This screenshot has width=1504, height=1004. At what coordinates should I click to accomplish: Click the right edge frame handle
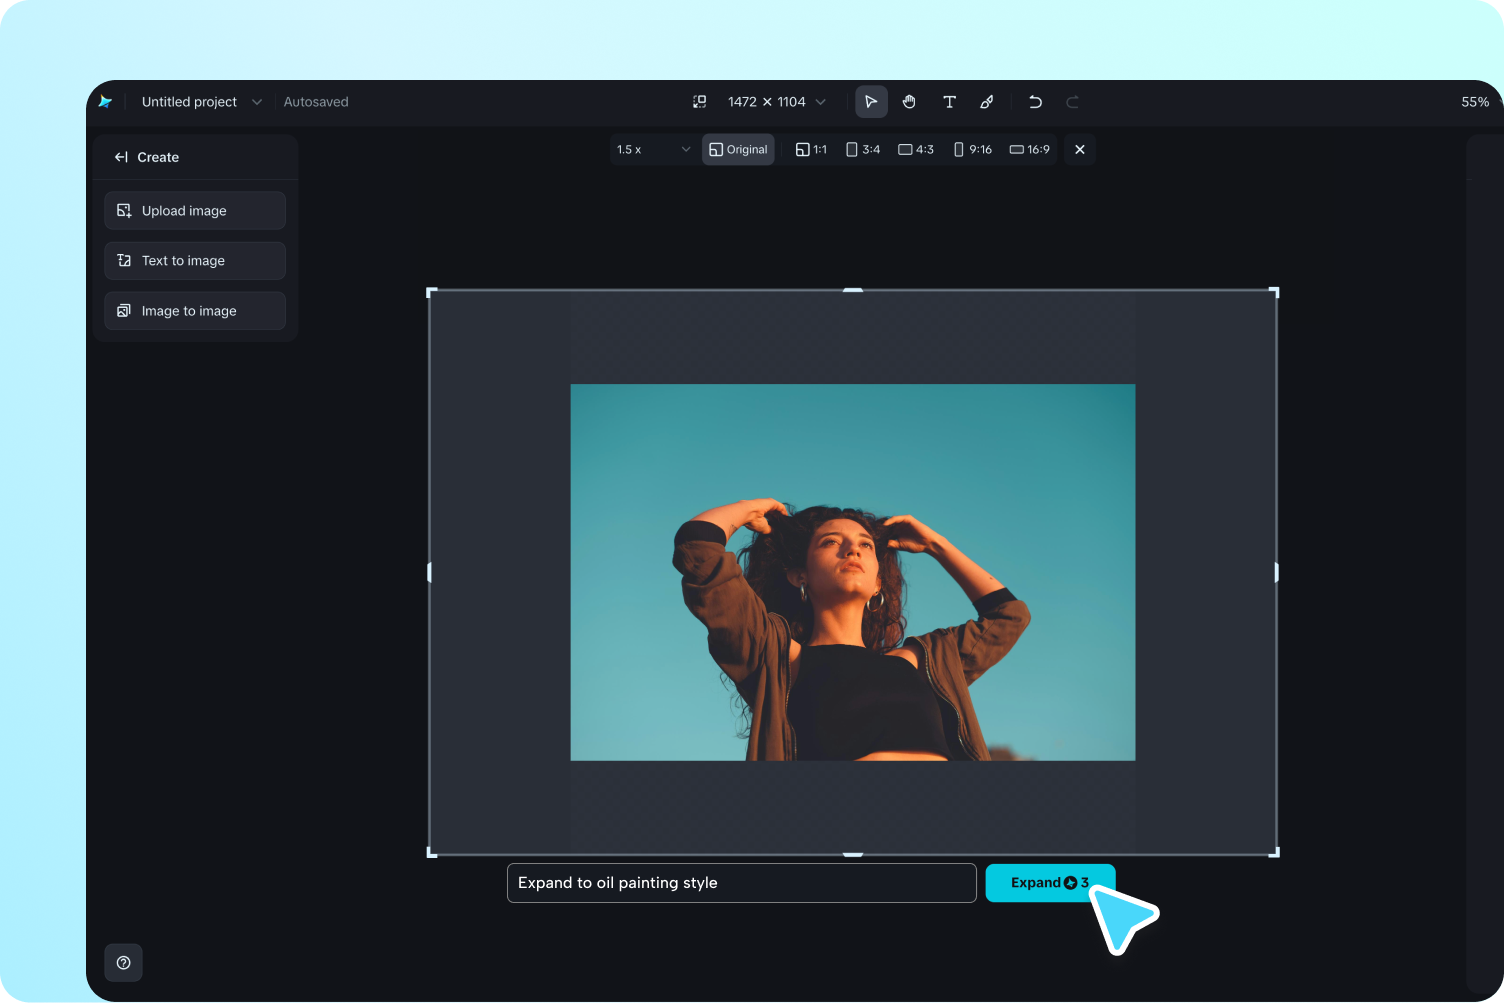pos(1277,572)
